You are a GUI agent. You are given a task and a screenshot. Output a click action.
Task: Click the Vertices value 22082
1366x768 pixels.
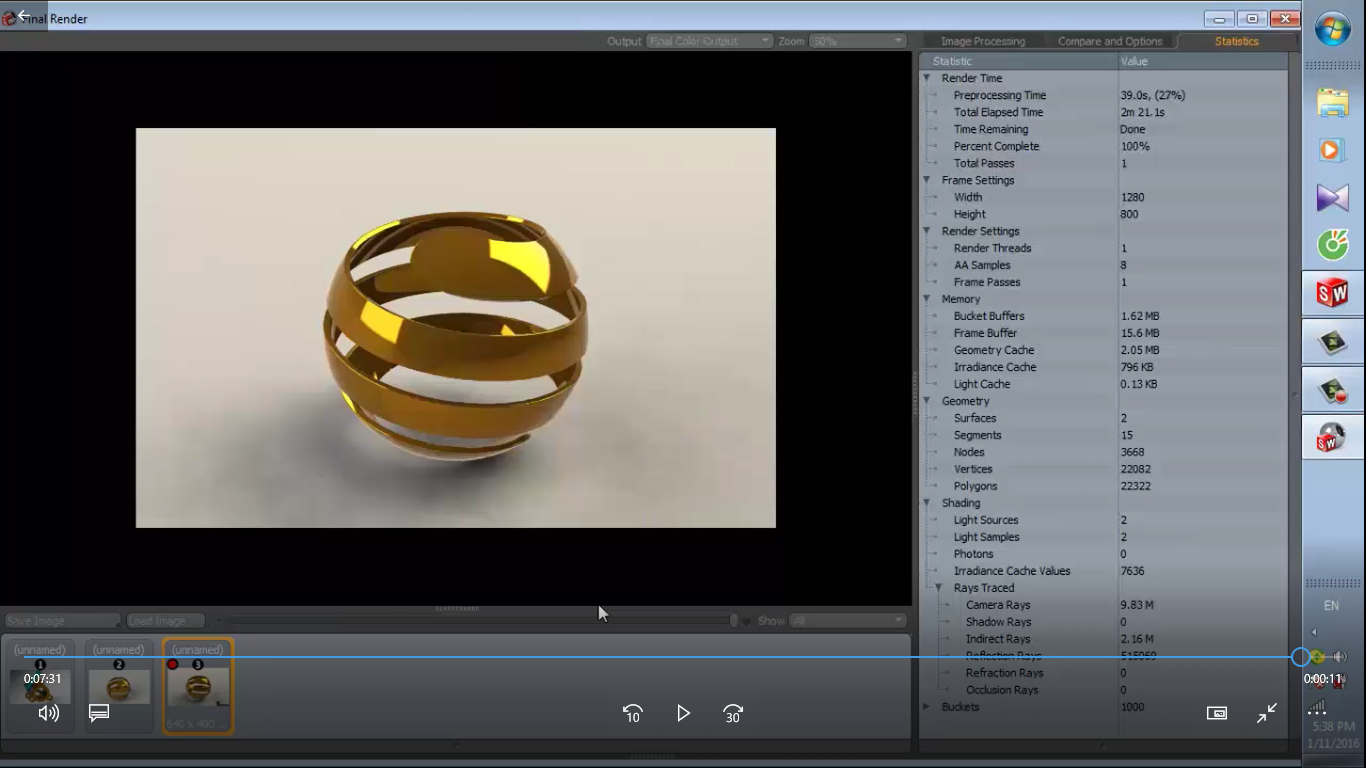1135,469
